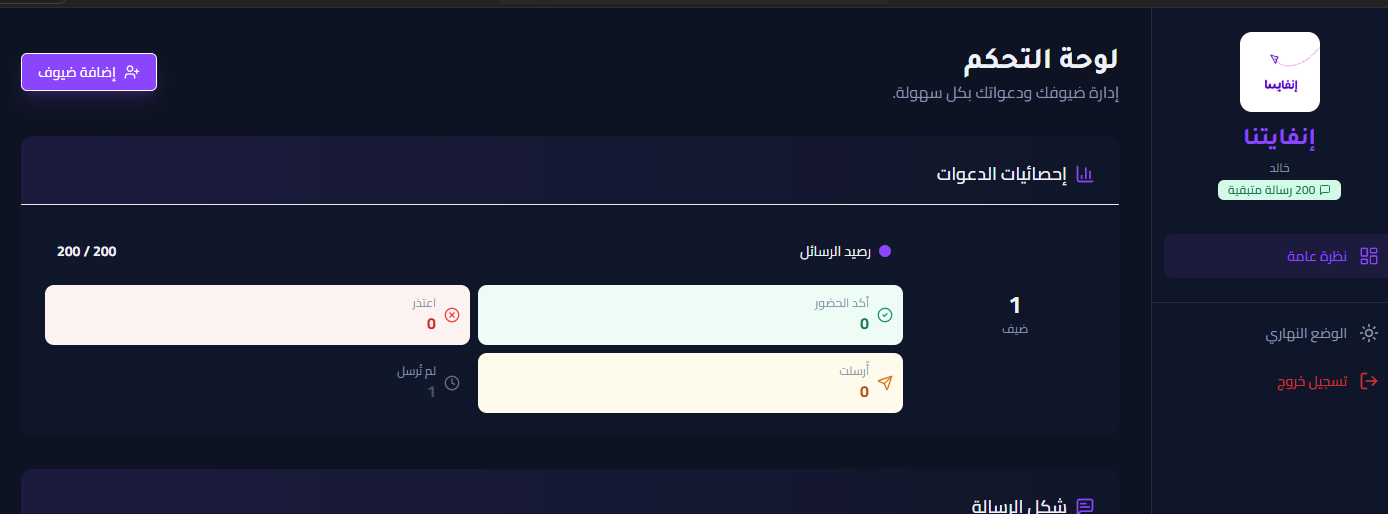
Task: Click the add-user icon in إضافة ضيوف button
Action: 132,72
